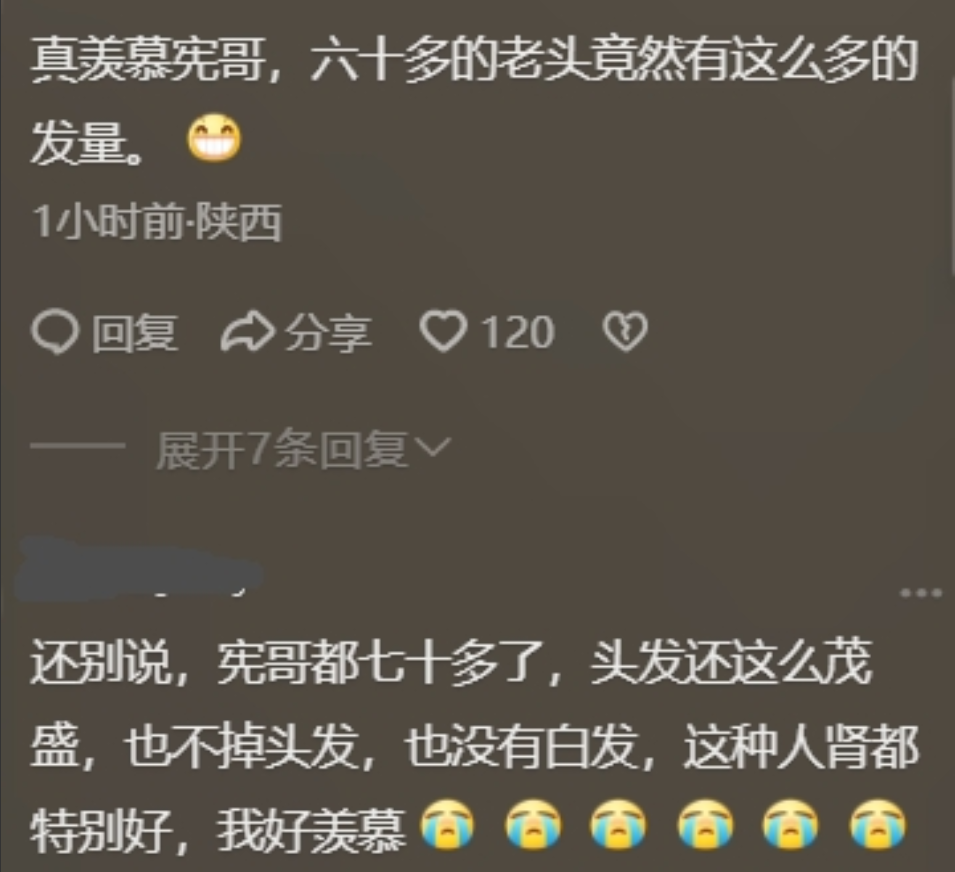955x872 pixels.
Task: Click the grinning emoji in first comment
Action: coord(214,138)
